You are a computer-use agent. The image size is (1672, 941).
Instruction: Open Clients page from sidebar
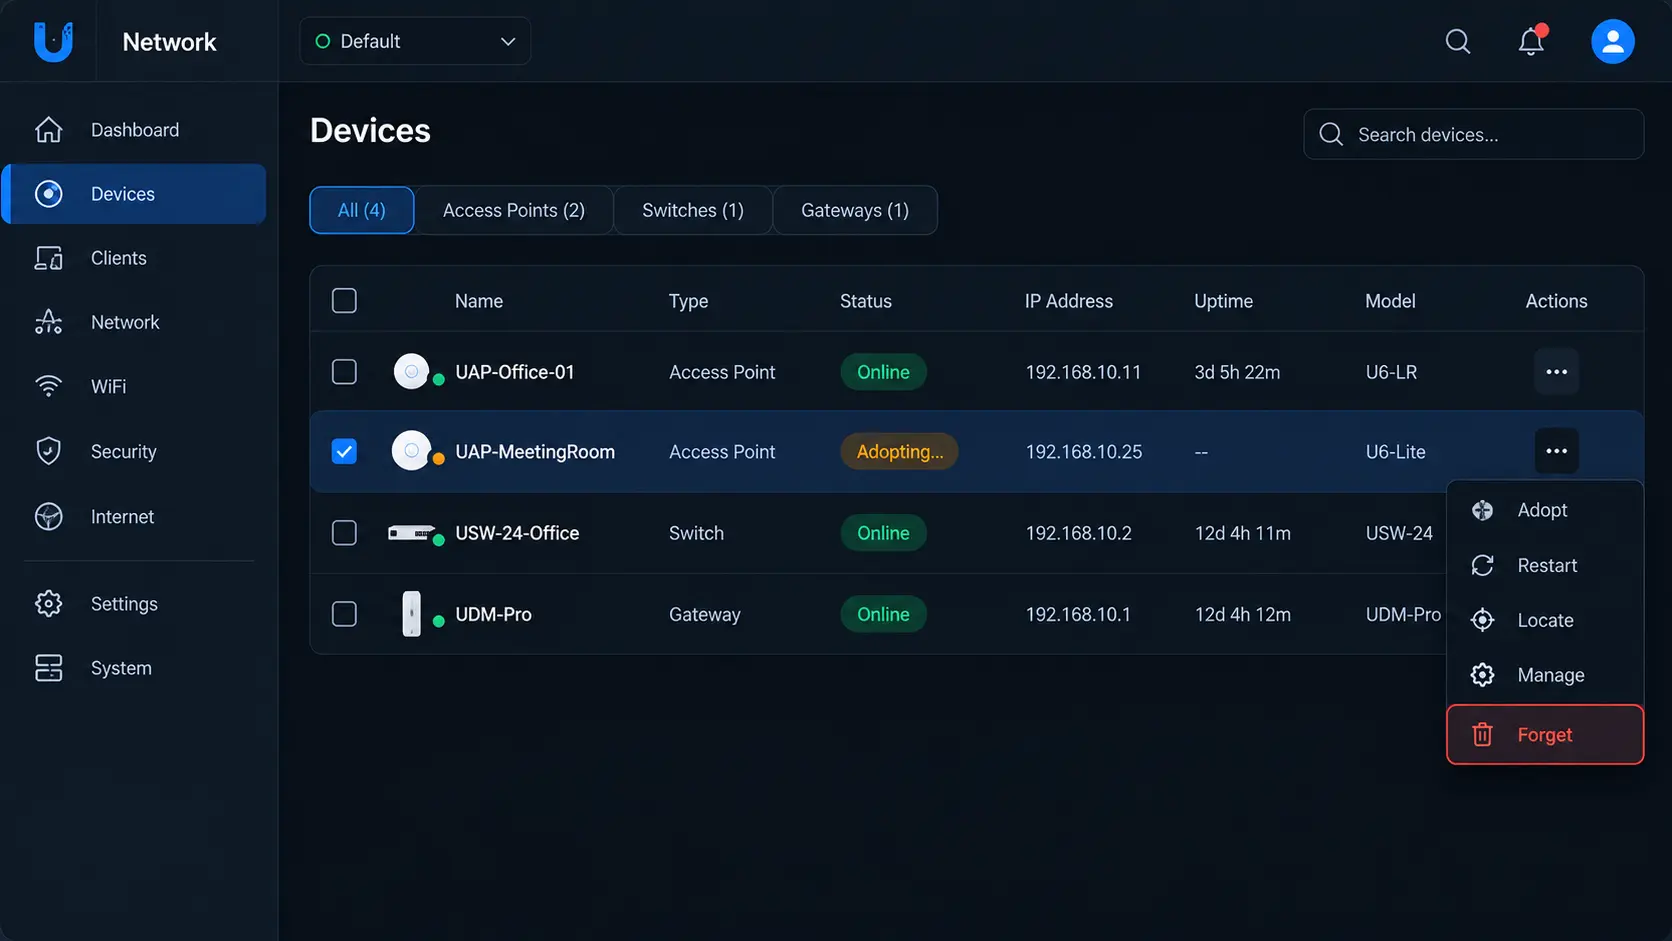[135, 258]
